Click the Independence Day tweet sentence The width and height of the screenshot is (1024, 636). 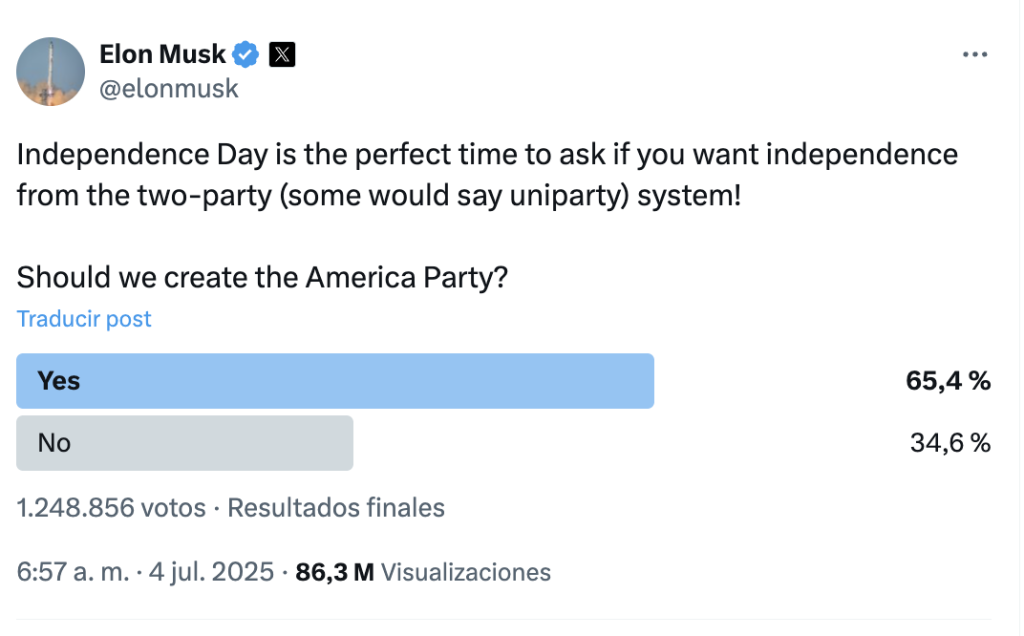point(487,156)
